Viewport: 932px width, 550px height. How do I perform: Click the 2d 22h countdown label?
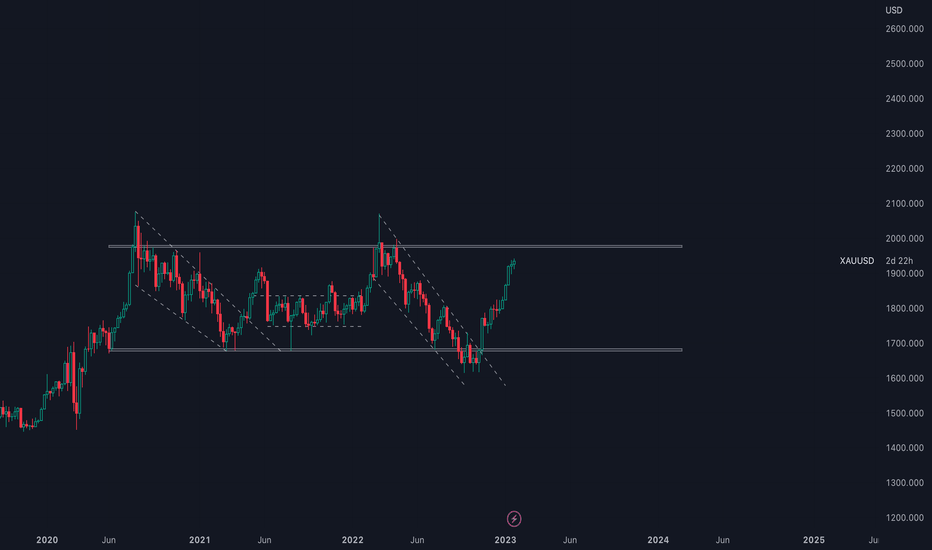tap(899, 261)
